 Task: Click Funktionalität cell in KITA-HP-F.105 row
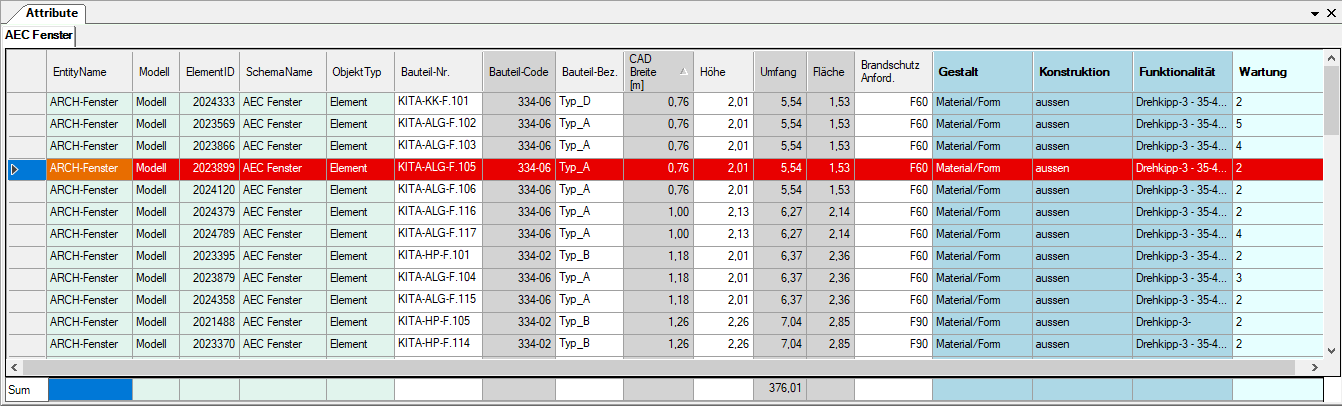click(x=1182, y=323)
